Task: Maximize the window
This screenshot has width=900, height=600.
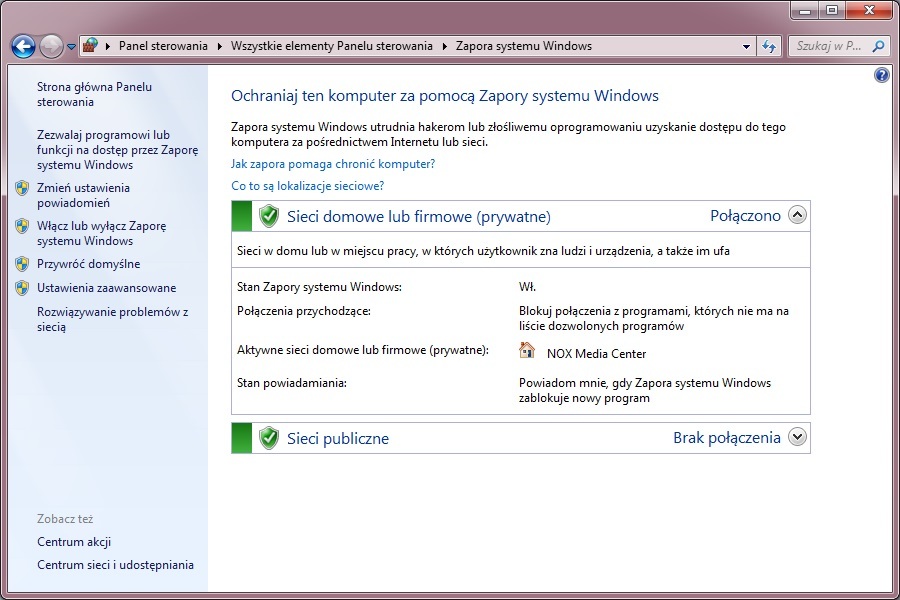Action: (x=832, y=11)
